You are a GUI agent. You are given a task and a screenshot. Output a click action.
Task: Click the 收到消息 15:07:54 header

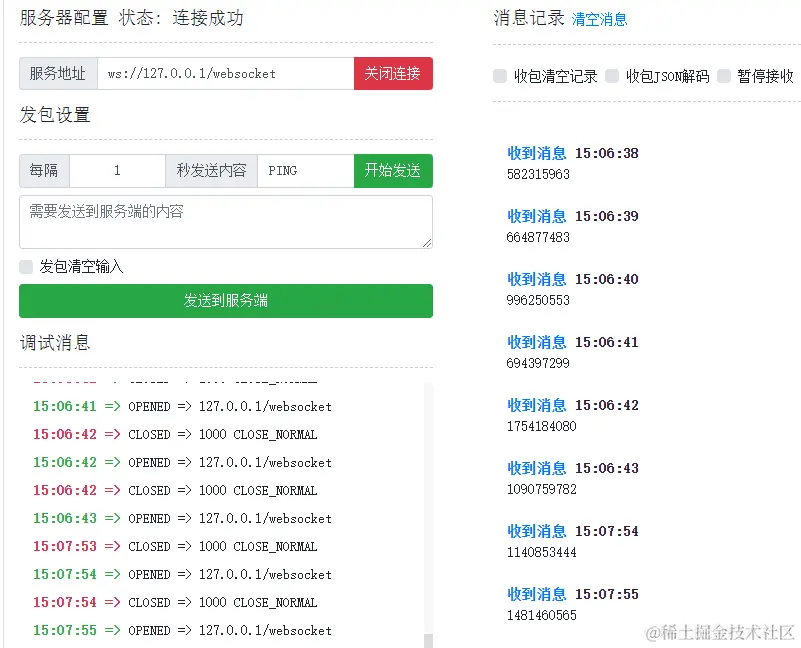pyautogui.click(x=573, y=531)
